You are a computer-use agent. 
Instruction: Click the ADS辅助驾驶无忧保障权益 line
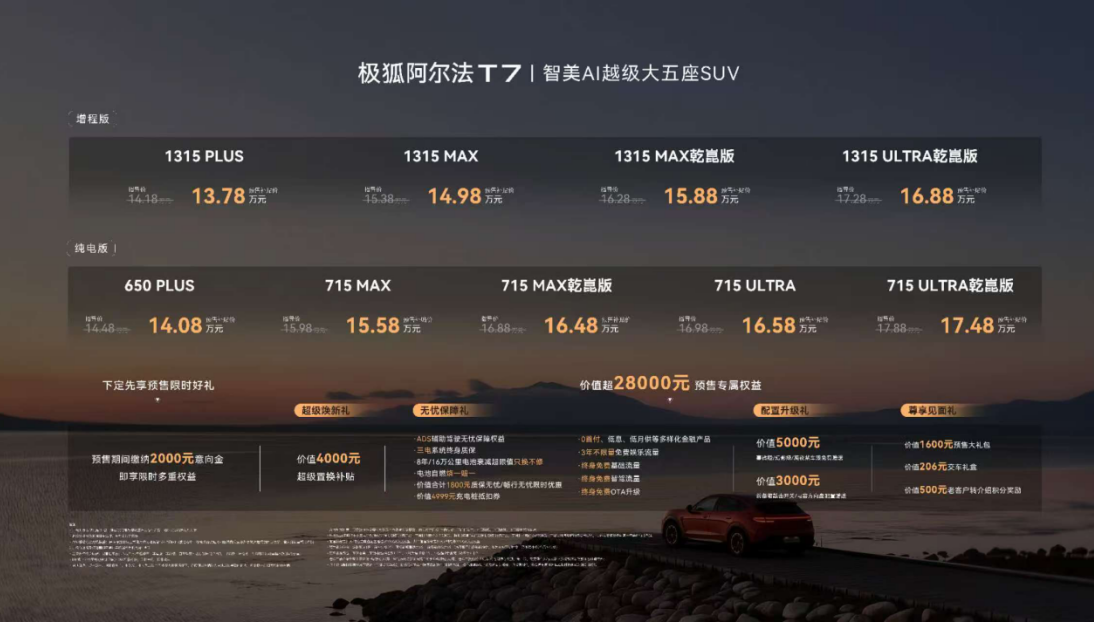click(460, 439)
